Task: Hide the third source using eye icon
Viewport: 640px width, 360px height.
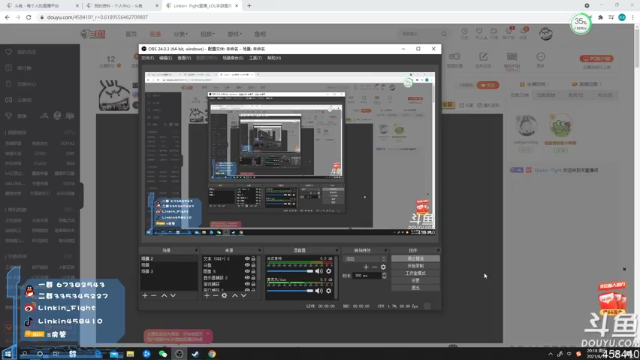Action: [x=247, y=271]
